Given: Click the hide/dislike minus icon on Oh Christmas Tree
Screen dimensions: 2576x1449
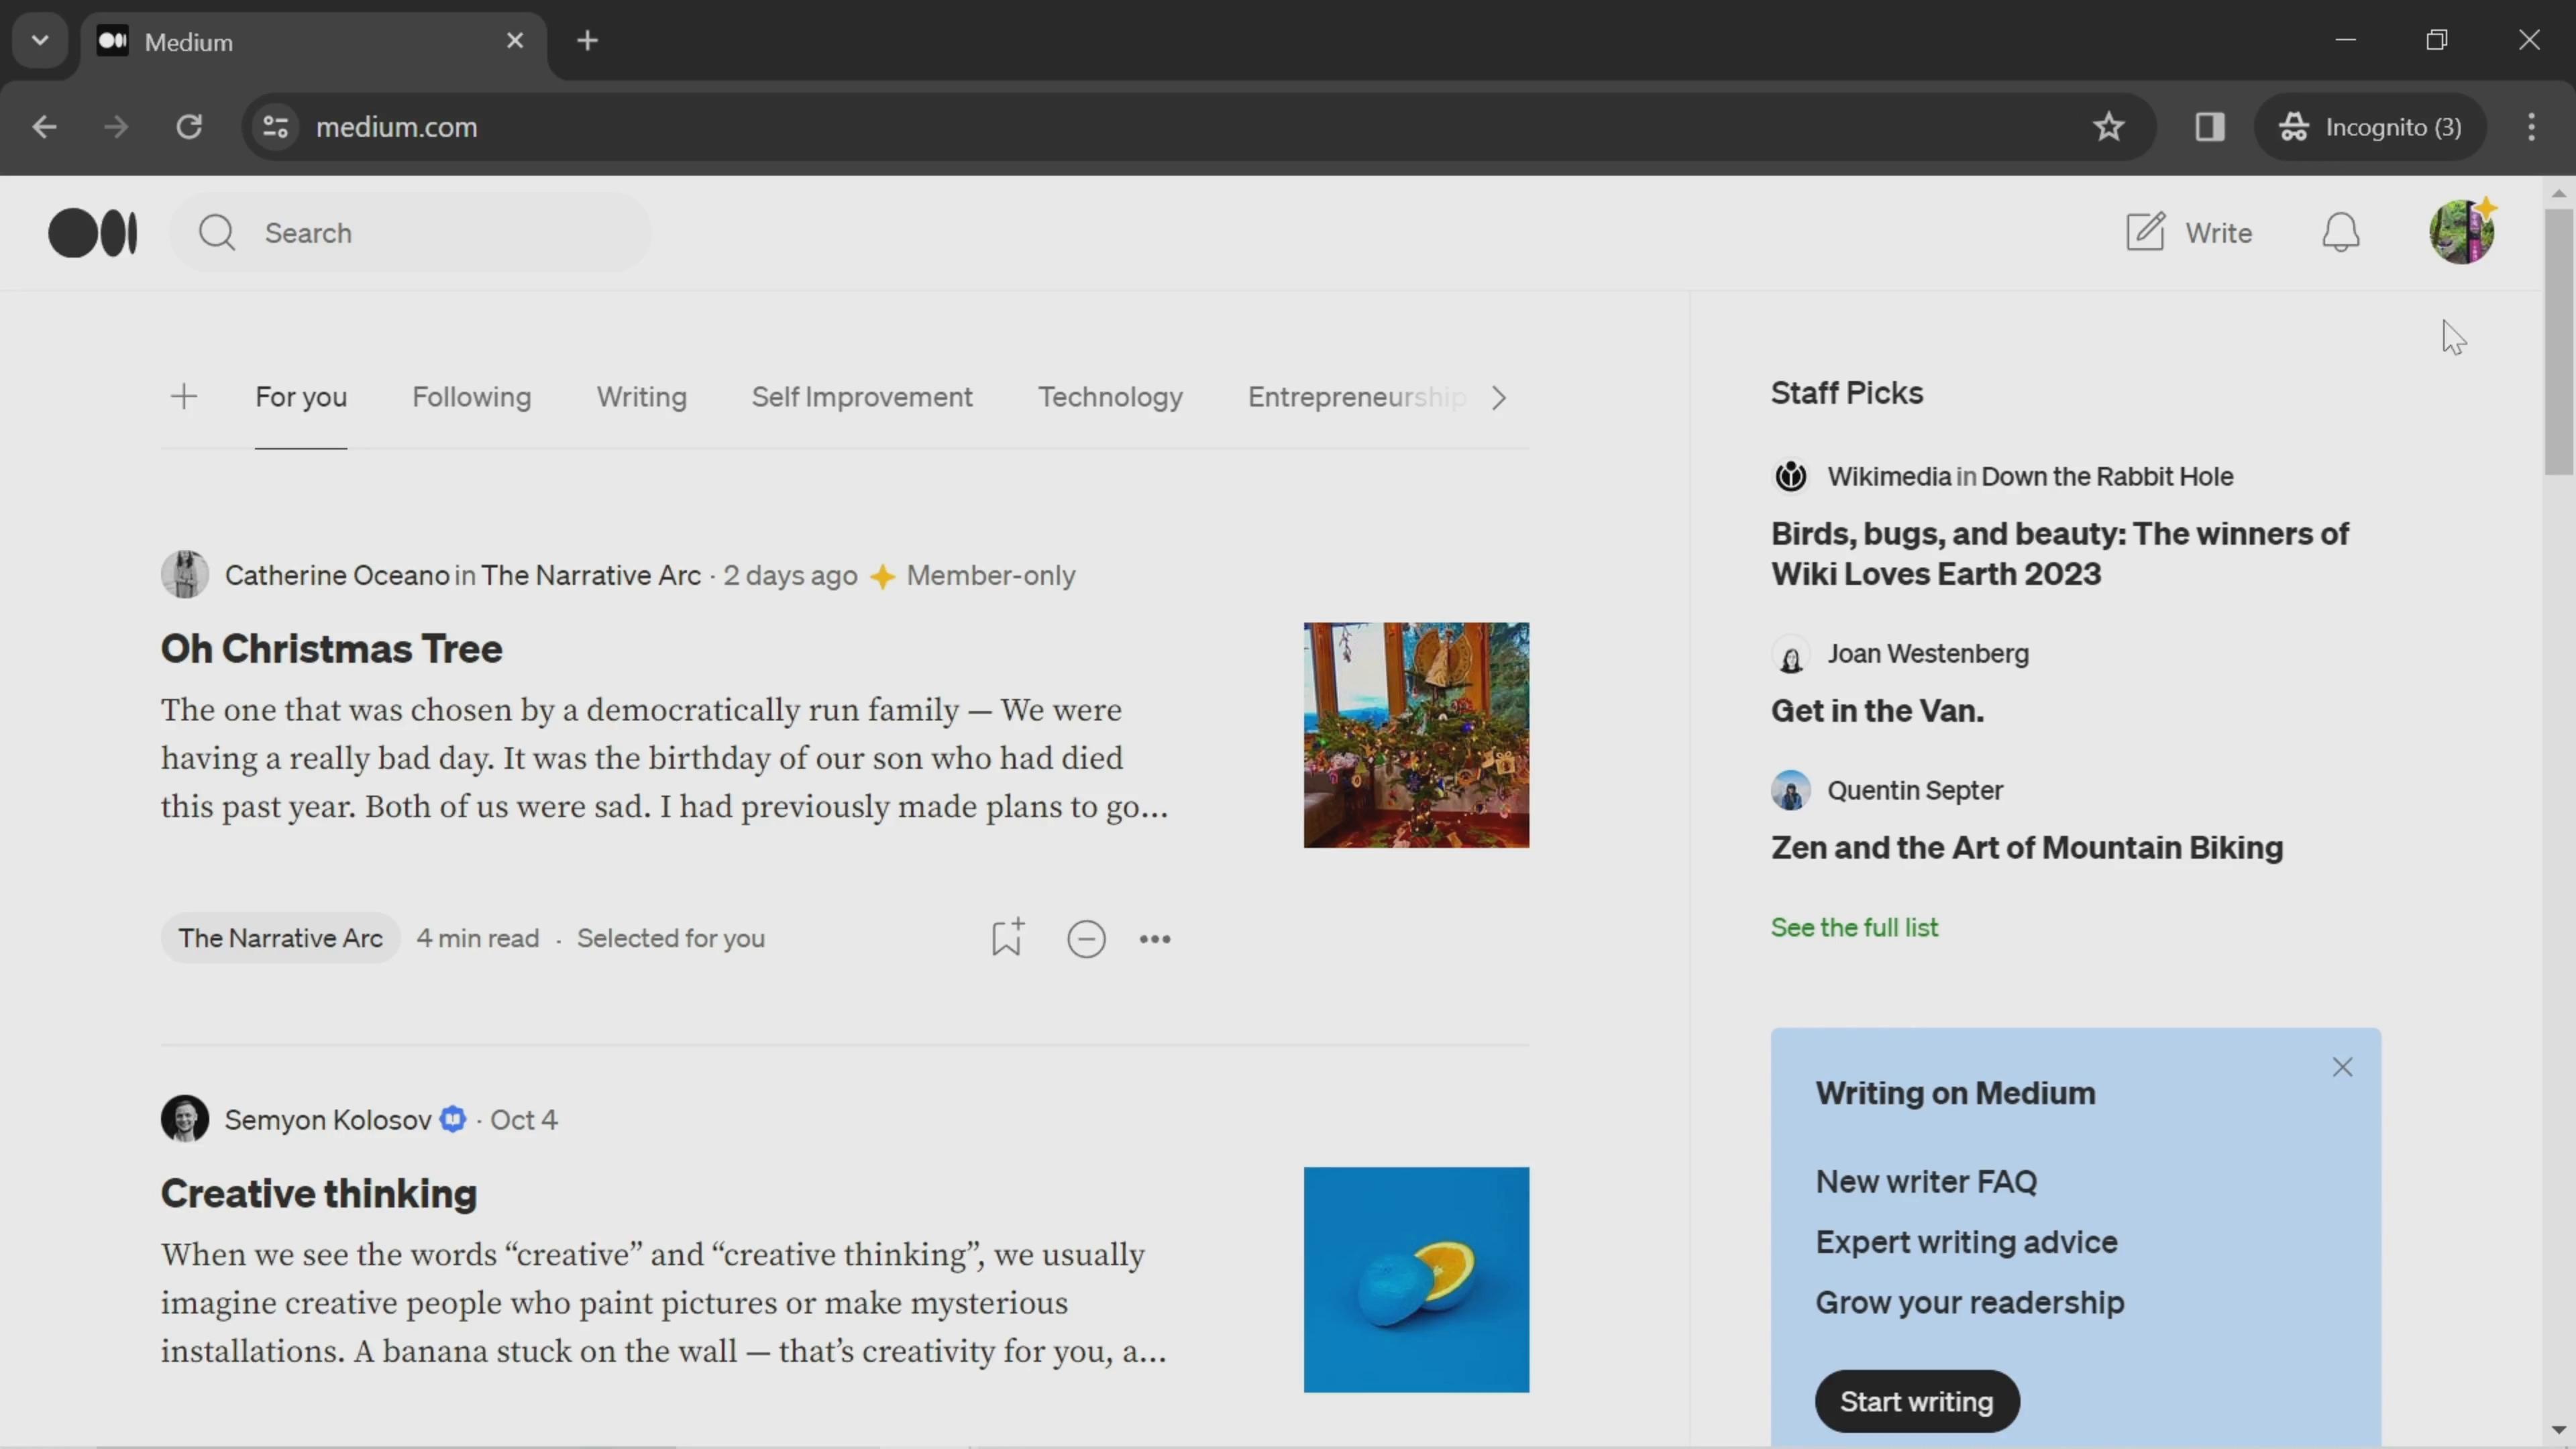Looking at the screenshot, I should (x=1086, y=938).
